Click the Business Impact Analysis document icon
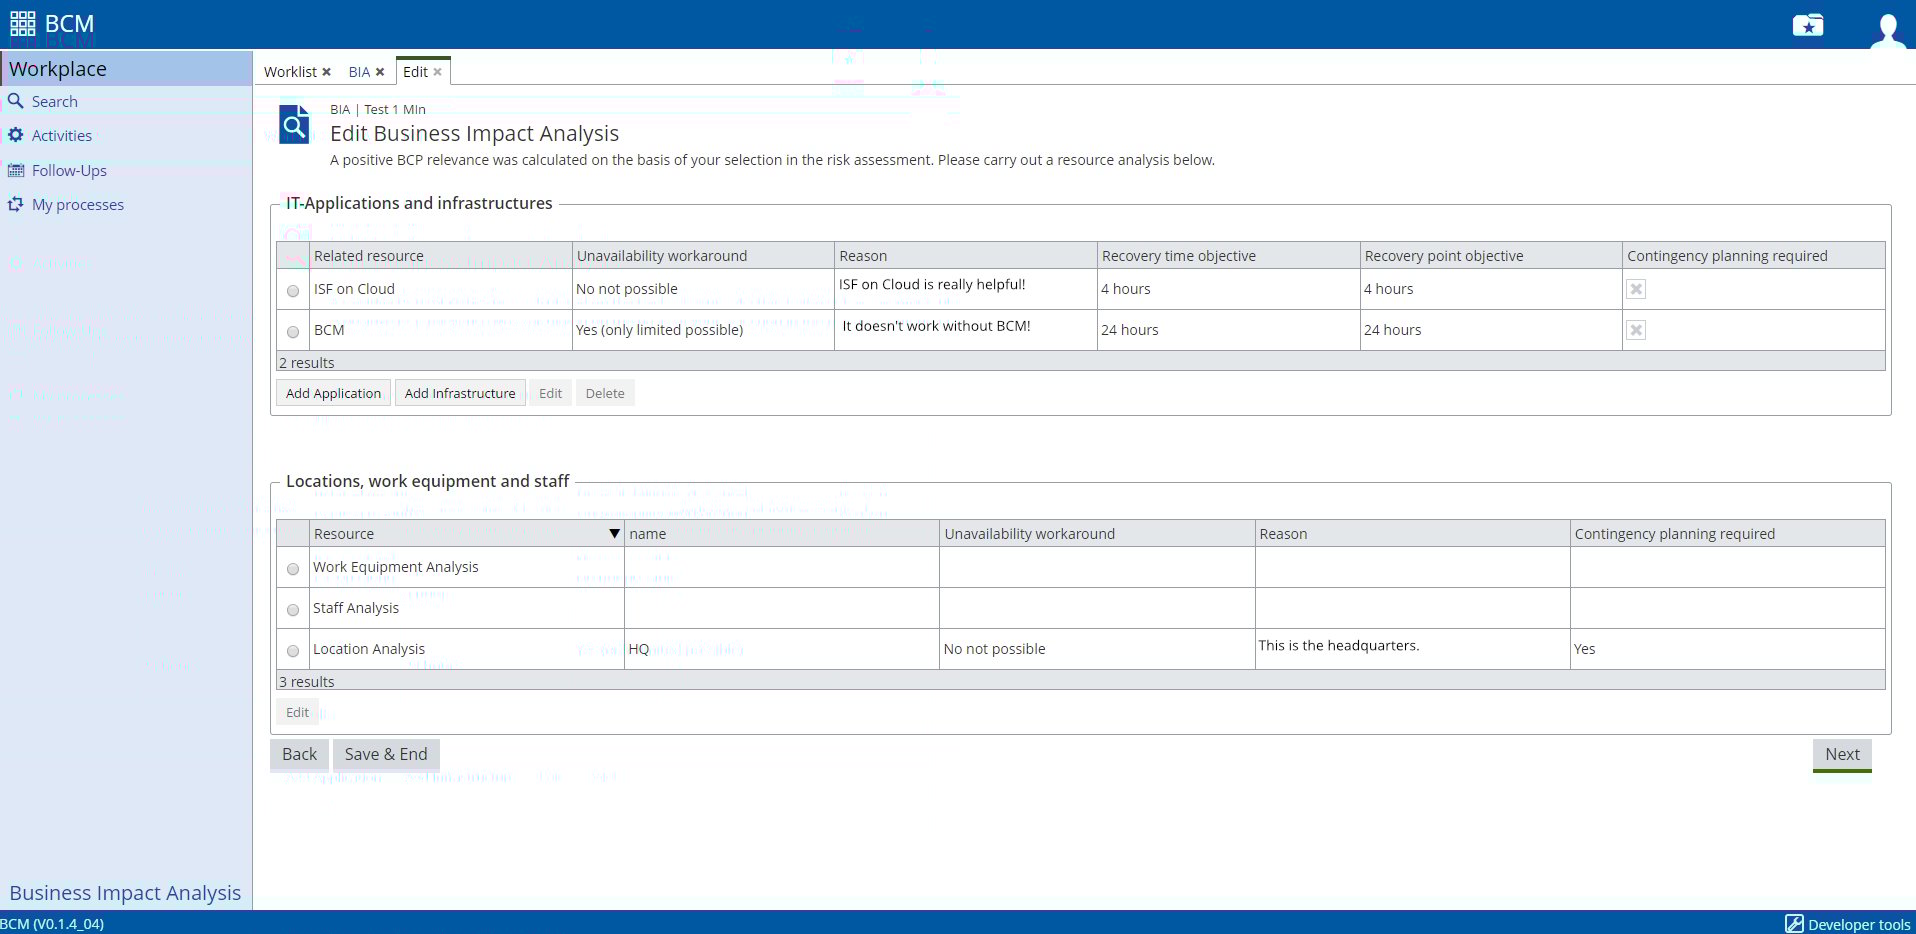The image size is (1916, 934). 293,125
